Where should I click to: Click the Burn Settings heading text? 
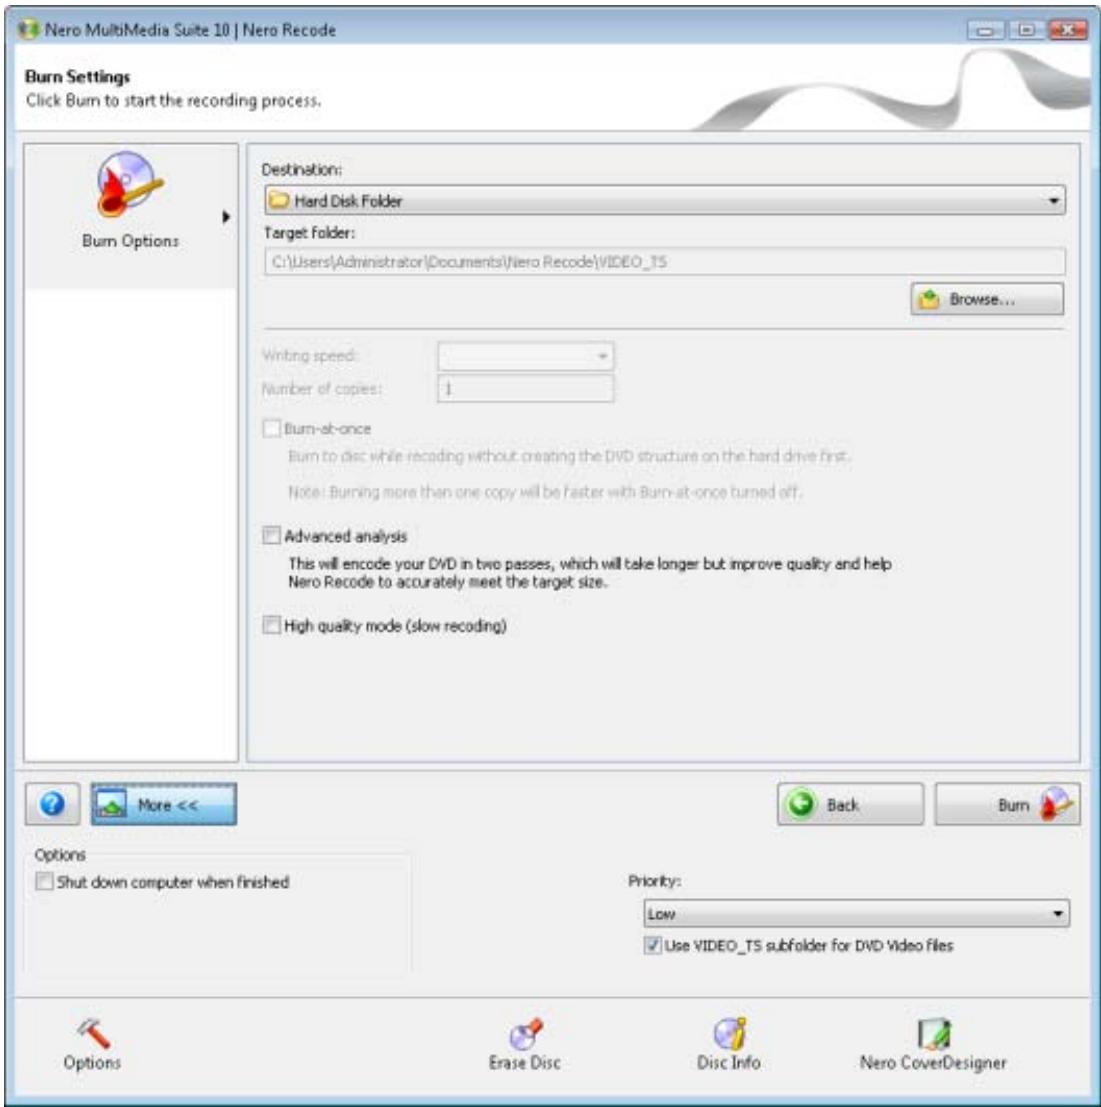(78, 76)
